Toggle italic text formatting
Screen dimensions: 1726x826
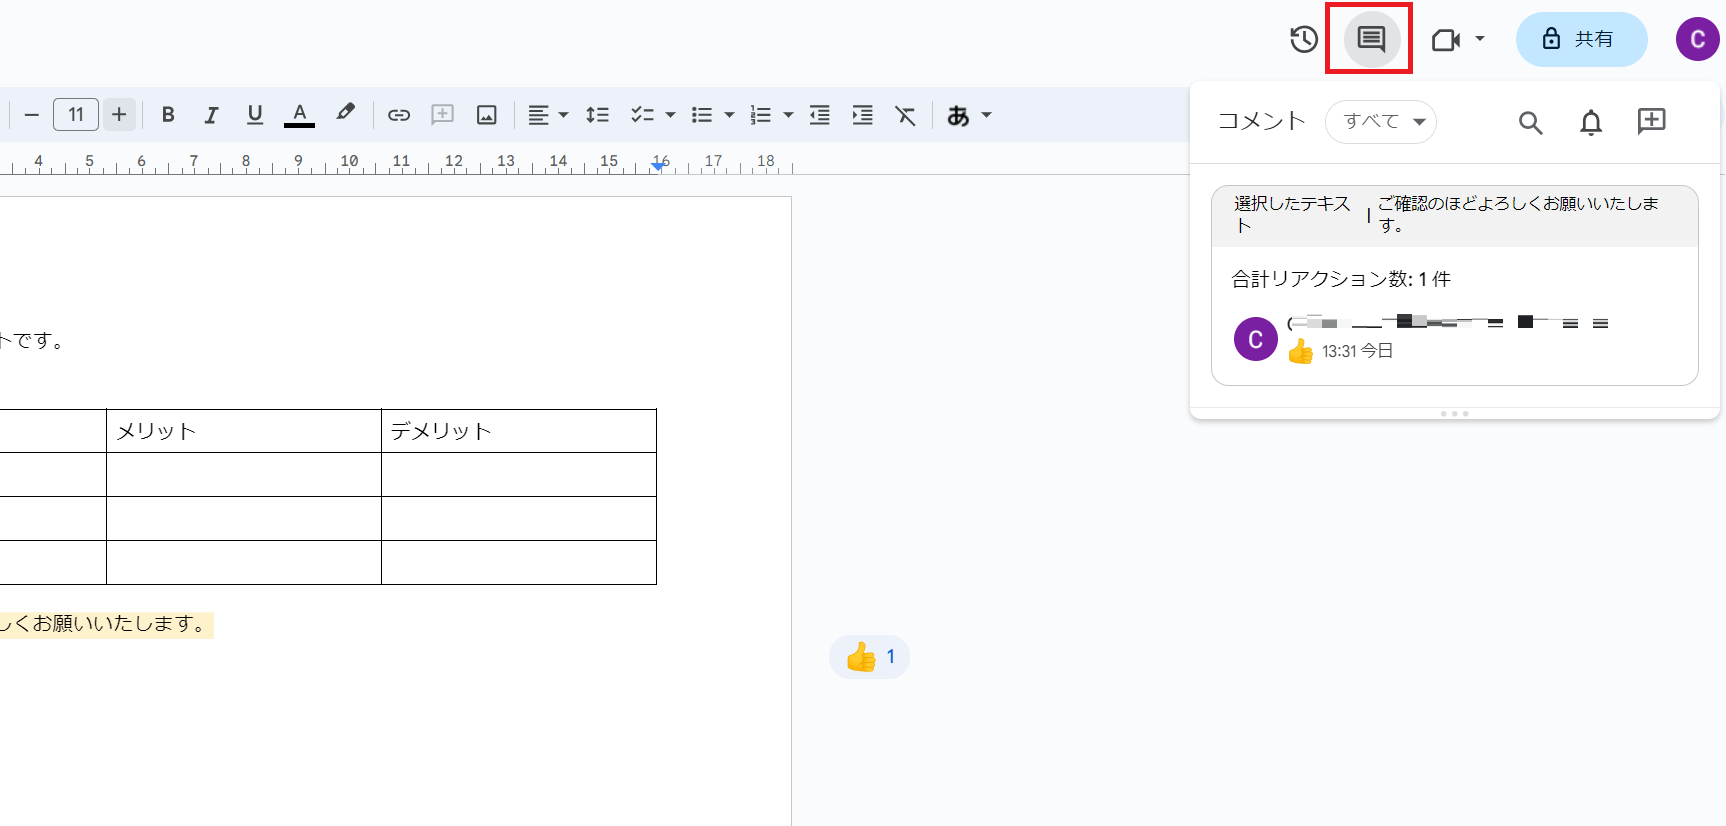tap(211, 115)
